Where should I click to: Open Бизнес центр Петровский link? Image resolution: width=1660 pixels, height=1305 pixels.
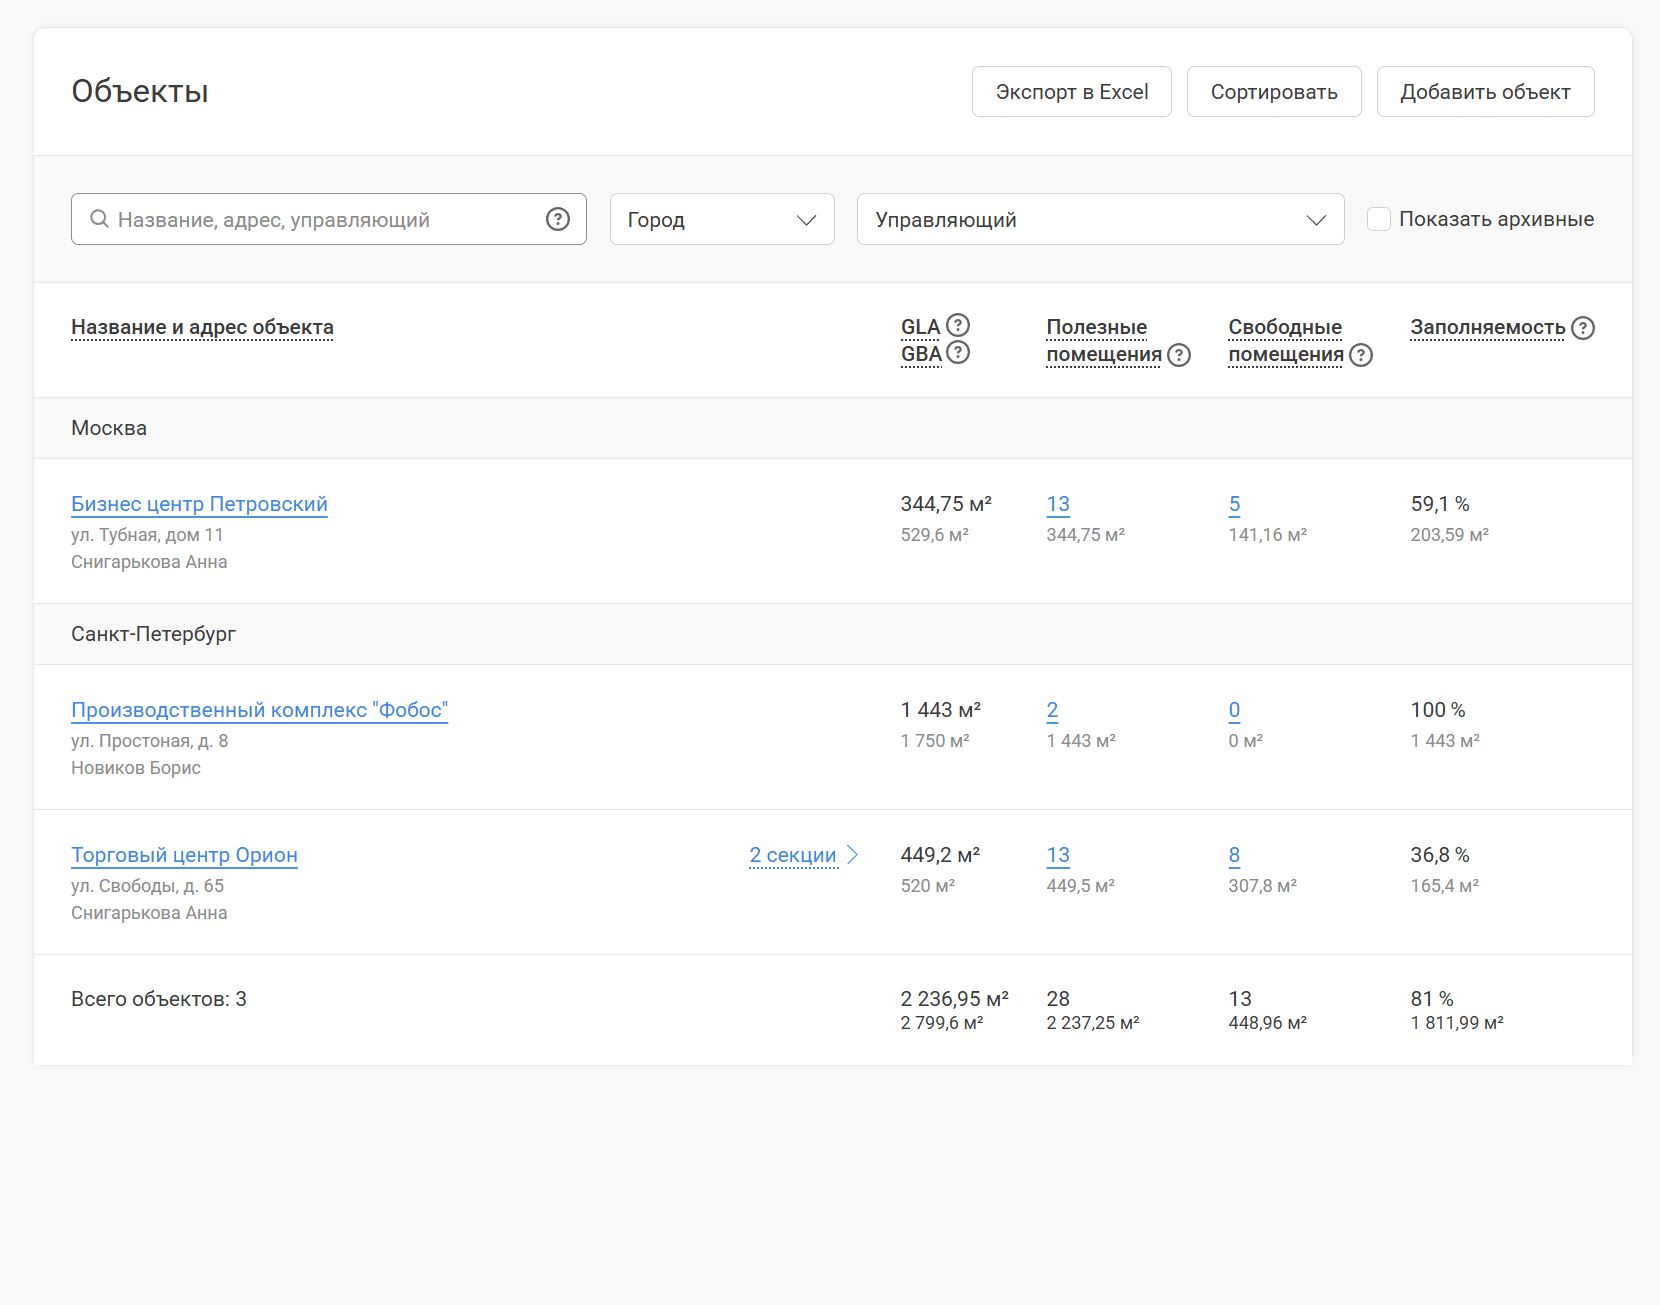(x=199, y=504)
